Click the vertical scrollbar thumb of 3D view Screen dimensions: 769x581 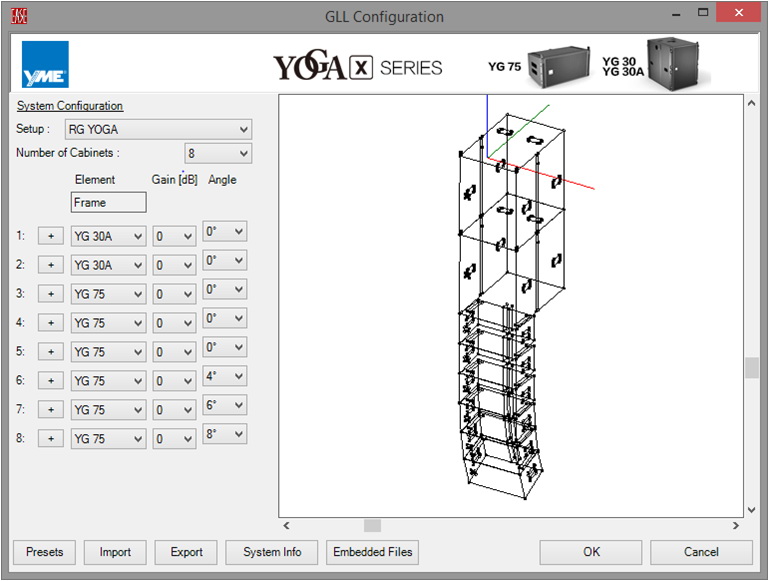click(752, 367)
